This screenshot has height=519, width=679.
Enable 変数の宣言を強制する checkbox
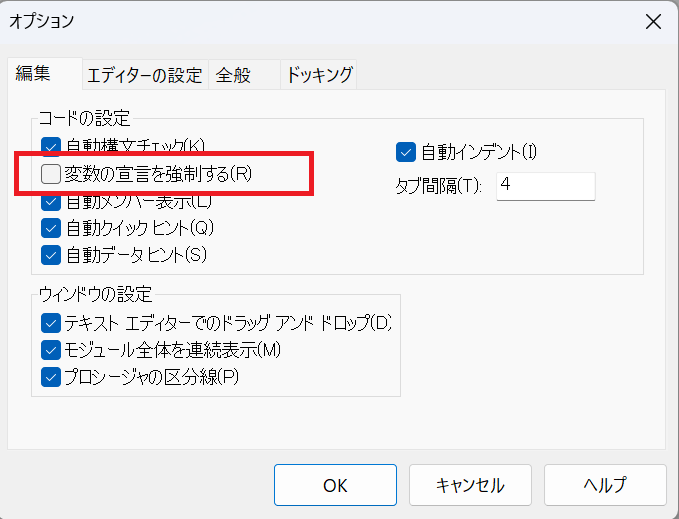tap(52, 174)
